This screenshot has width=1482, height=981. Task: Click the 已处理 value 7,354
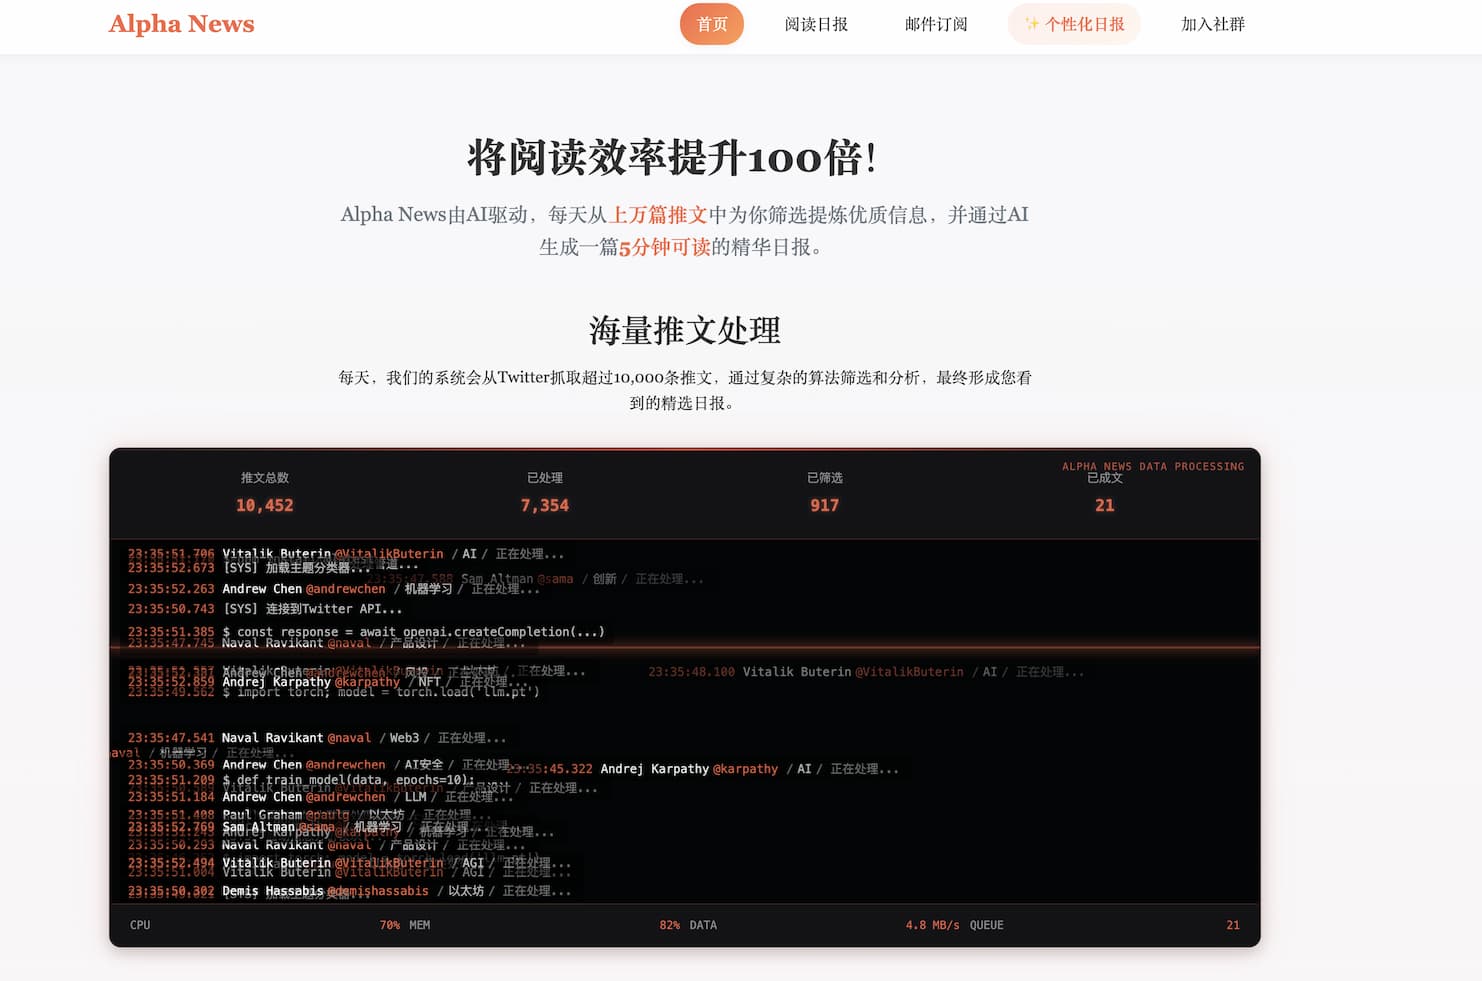pos(545,505)
